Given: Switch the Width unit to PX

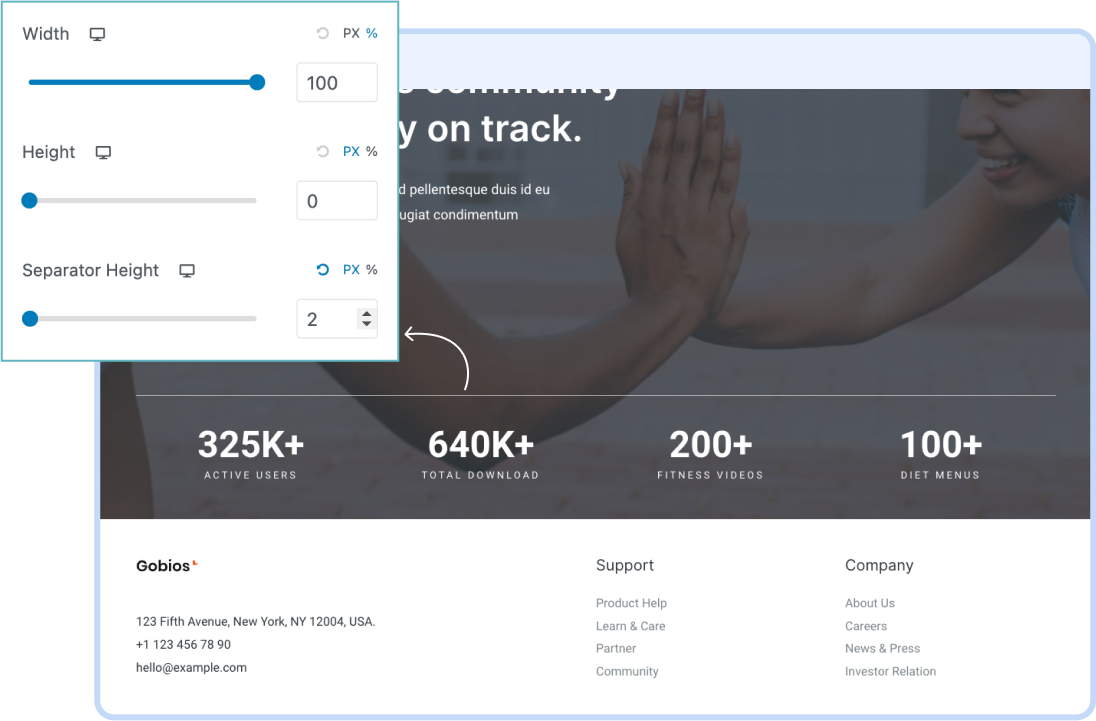Looking at the screenshot, I should click(351, 33).
